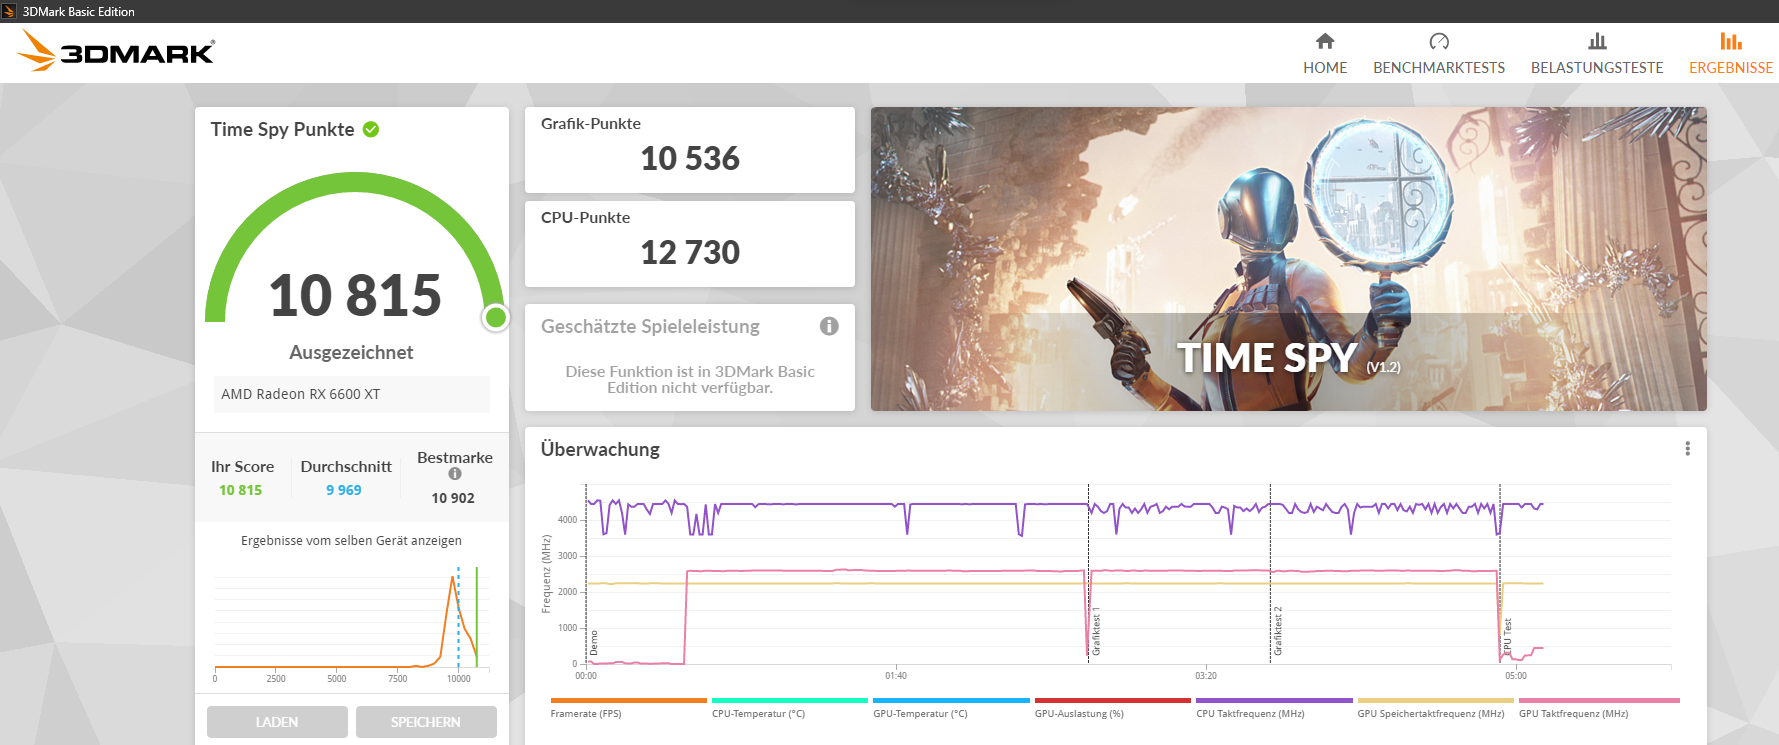Image resolution: width=1779 pixels, height=745 pixels.
Task: Click the SPEICHERN button
Action: coord(426,722)
